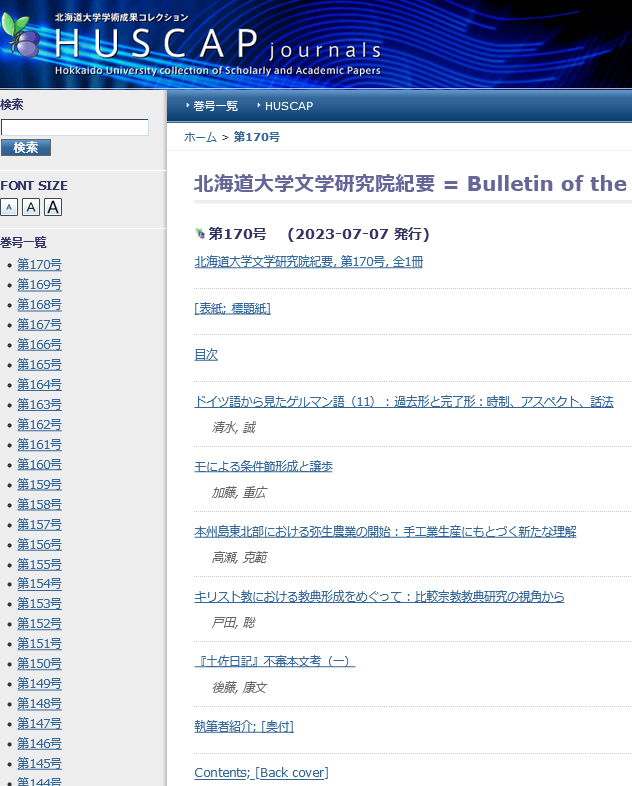Click the 第170号 breadcrumb link
Screen dimensions: 632x786
(x=257, y=137)
